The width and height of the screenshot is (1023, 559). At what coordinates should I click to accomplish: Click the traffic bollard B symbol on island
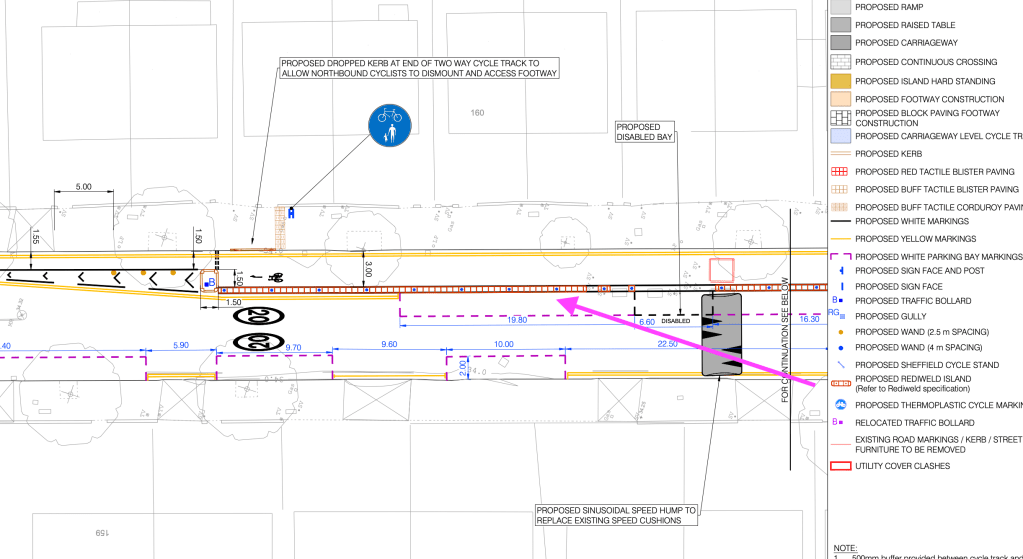tap(209, 283)
